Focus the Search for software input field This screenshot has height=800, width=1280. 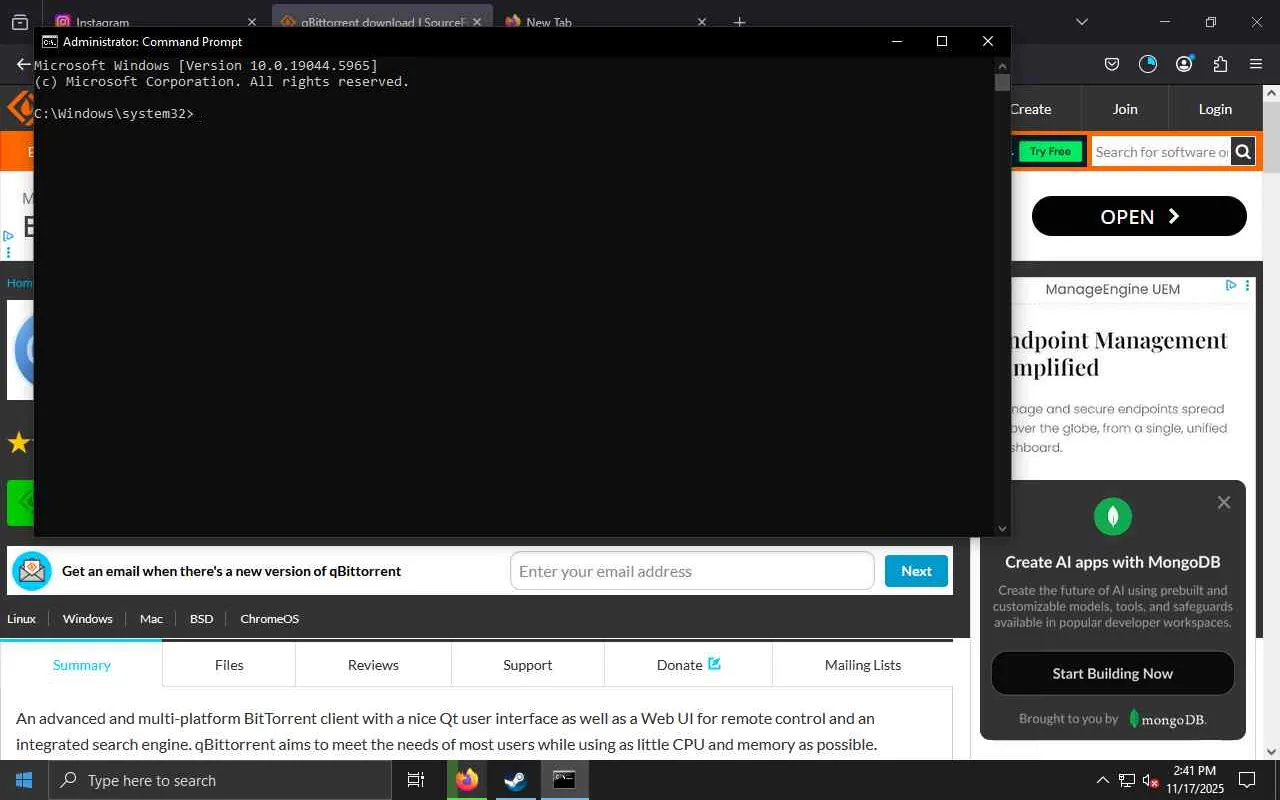1161,152
